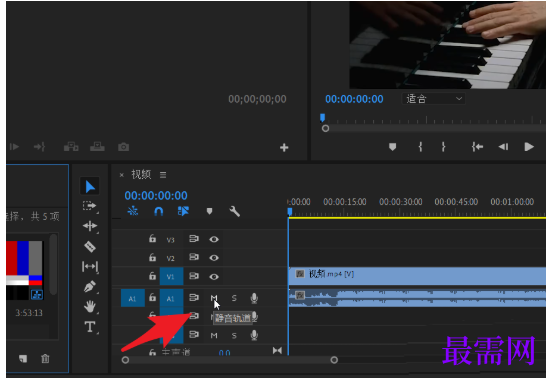Toggle sync lock on third audio track
554x382 pixels.
click(194, 334)
